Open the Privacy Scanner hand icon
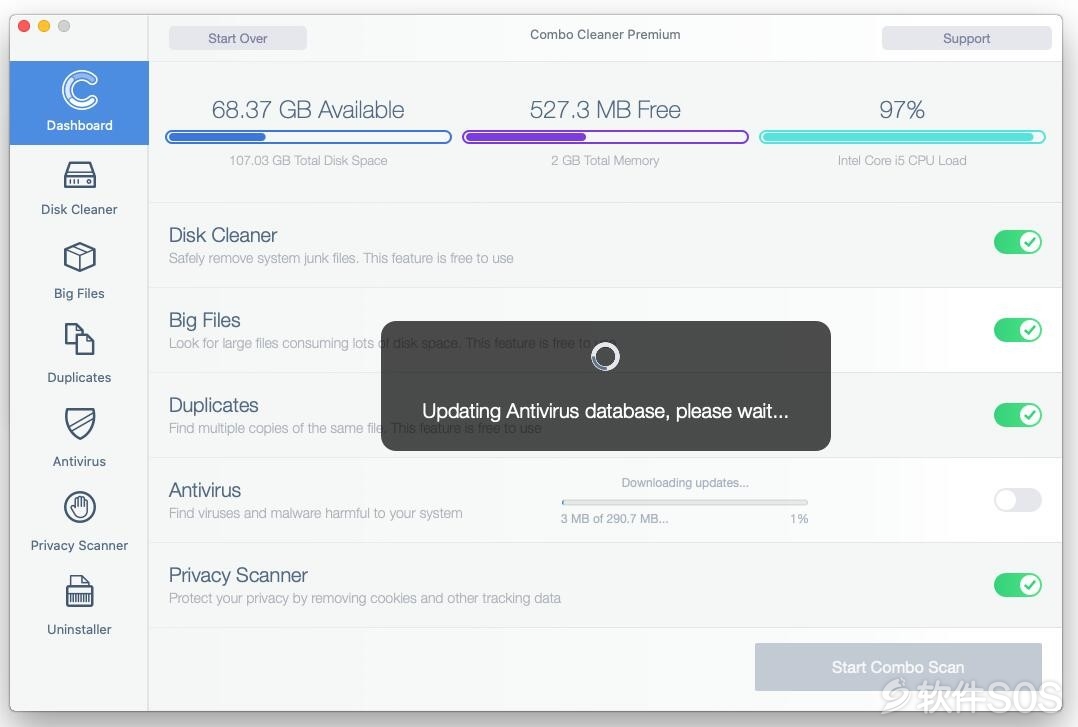The width and height of the screenshot is (1078, 727). 80,508
